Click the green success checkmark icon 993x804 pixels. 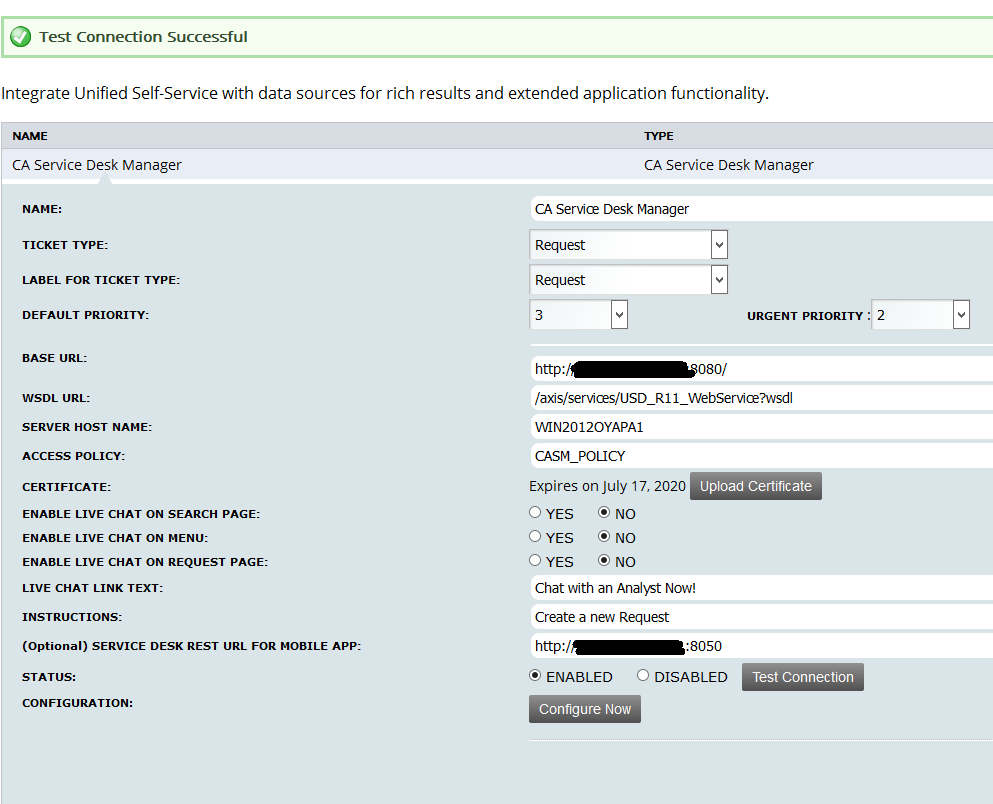tap(20, 37)
